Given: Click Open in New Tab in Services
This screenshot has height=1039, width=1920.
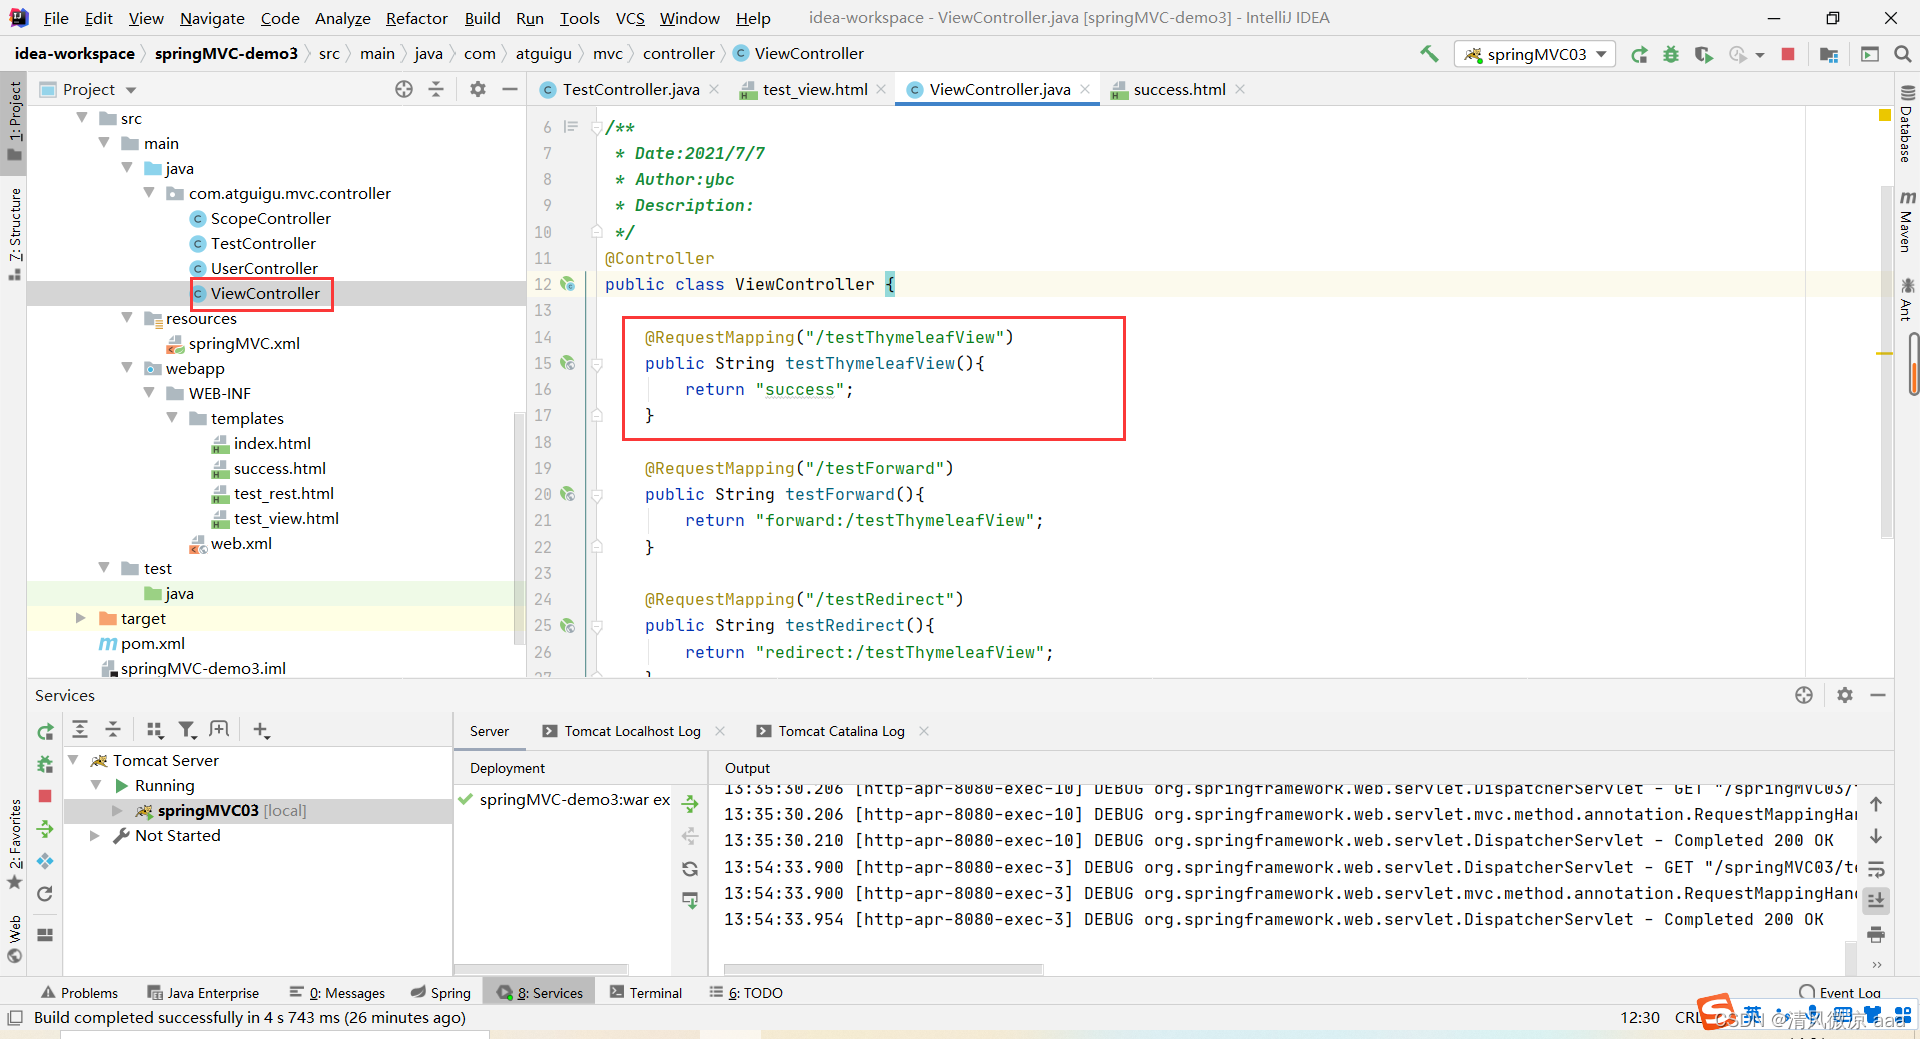Looking at the screenshot, I should (x=219, y=730).
